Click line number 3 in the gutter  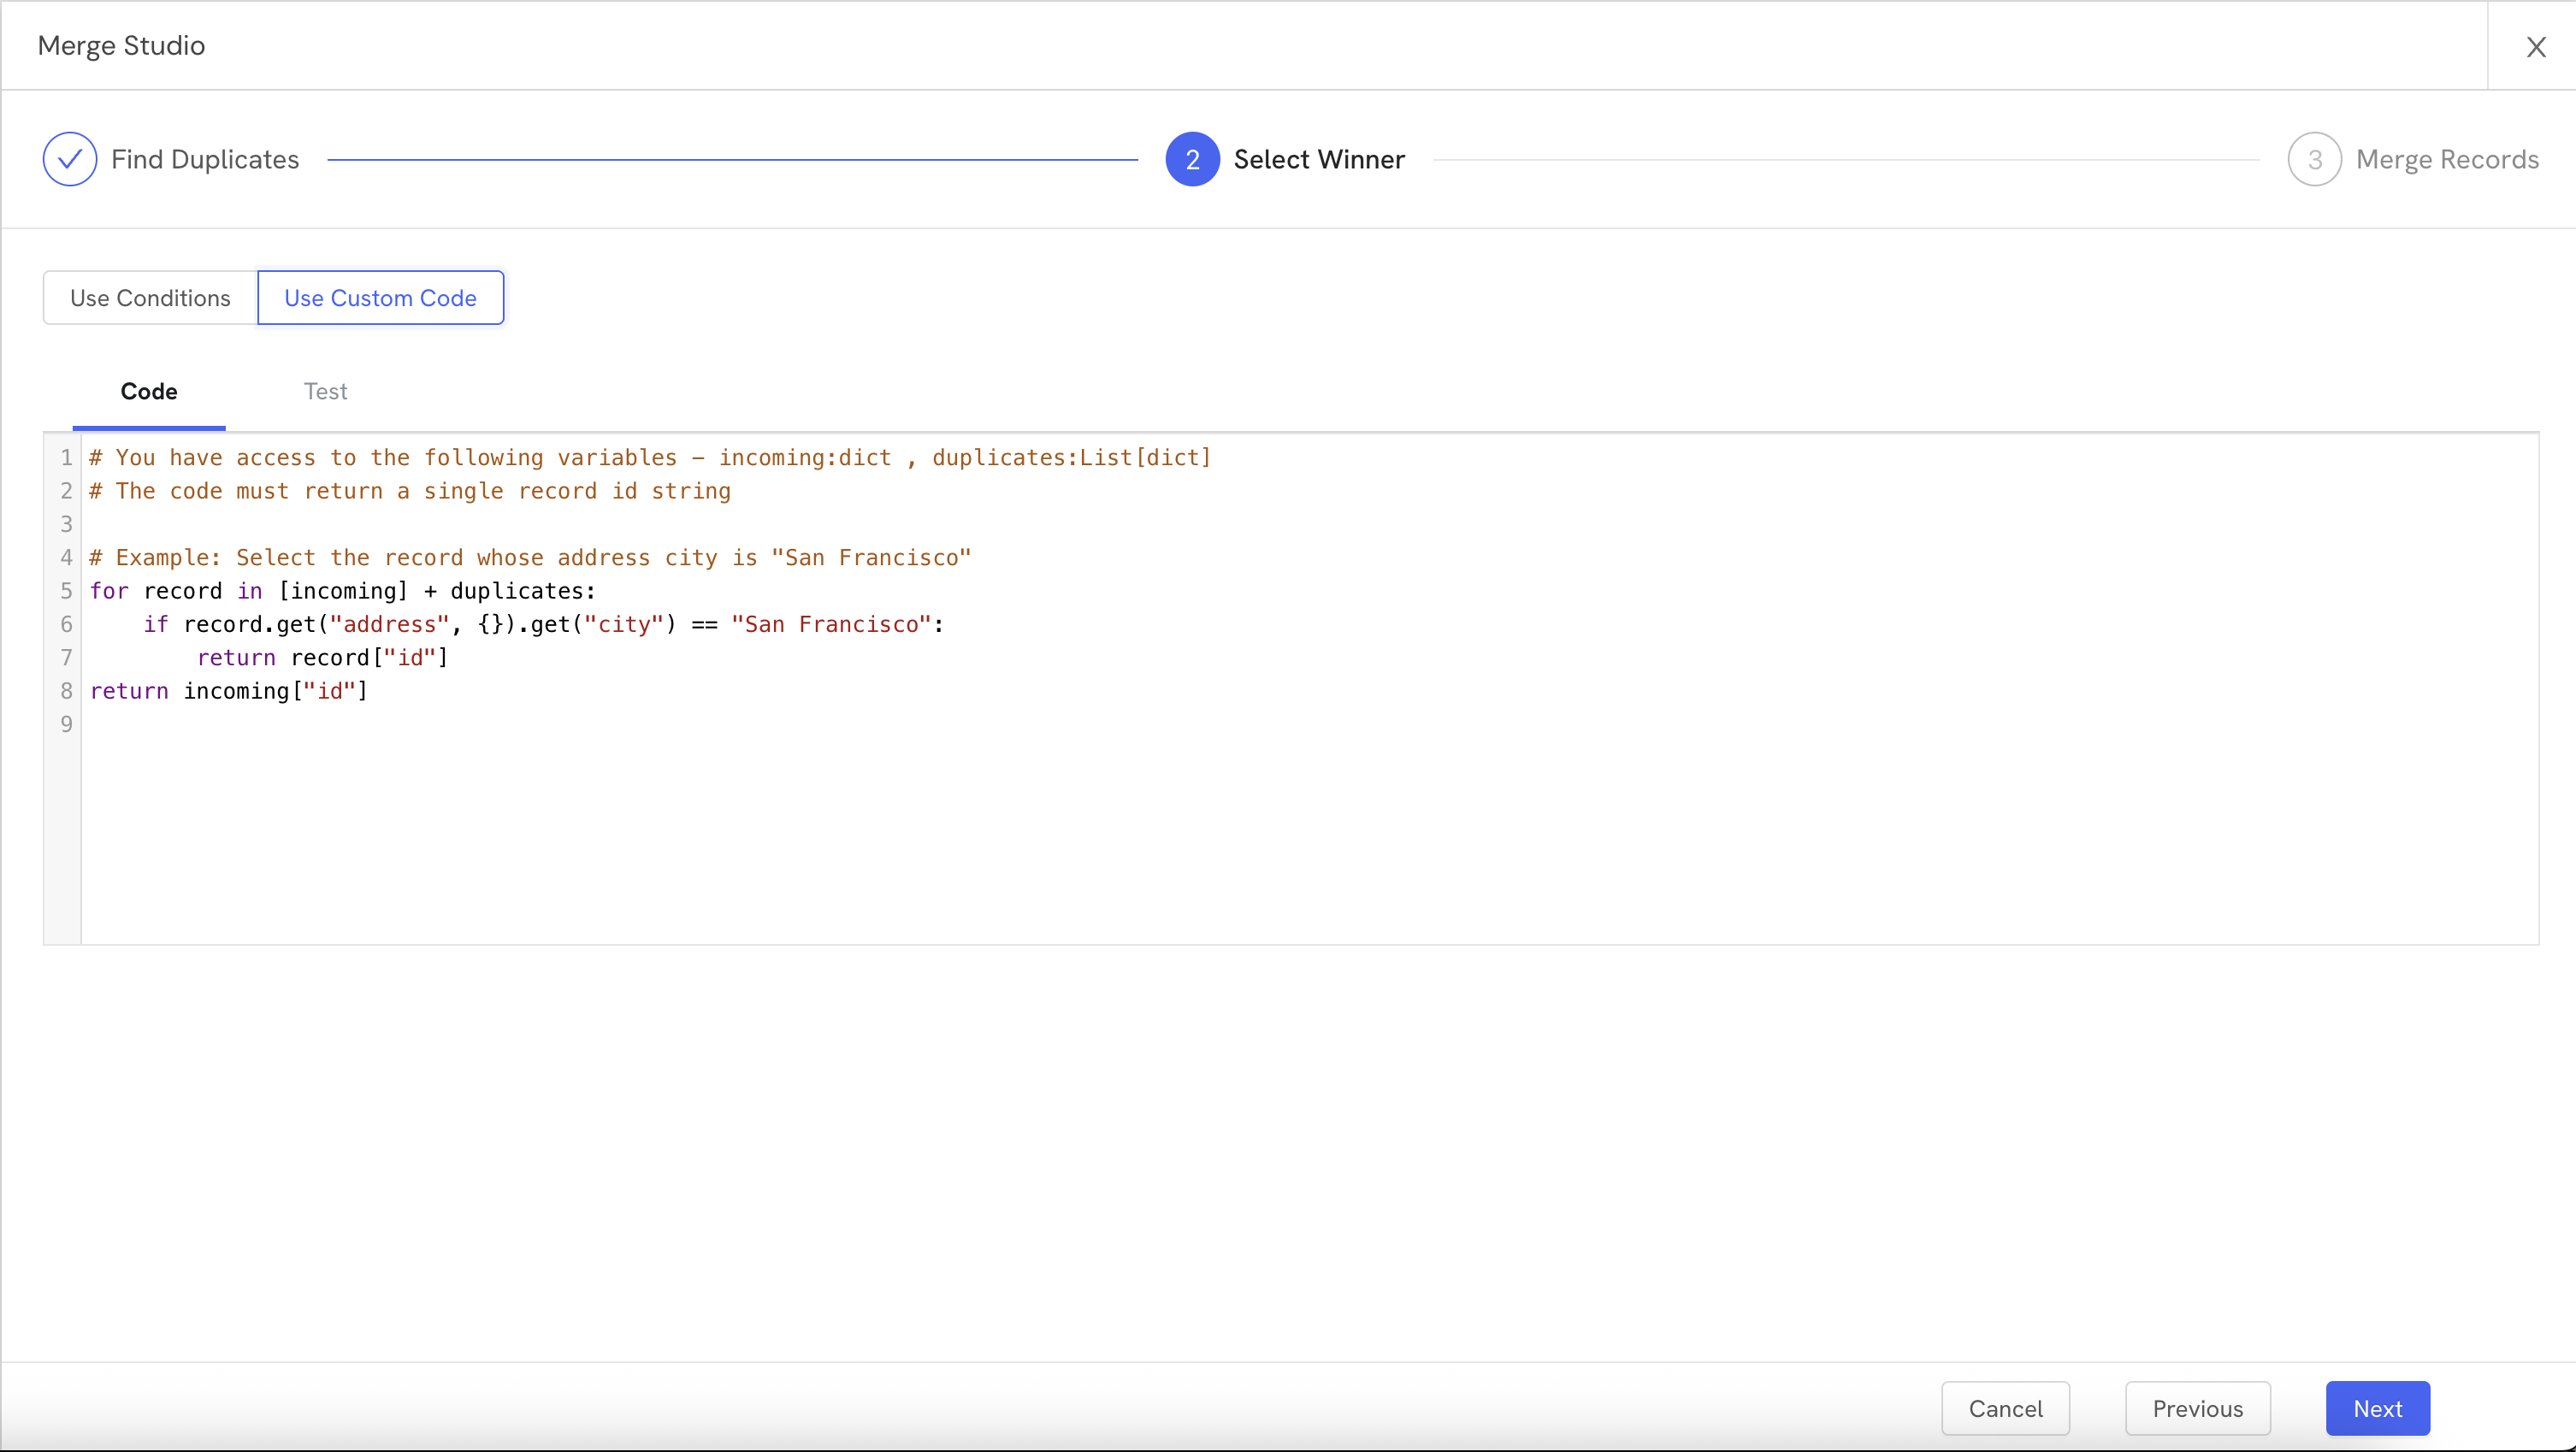tap(66, 524)
